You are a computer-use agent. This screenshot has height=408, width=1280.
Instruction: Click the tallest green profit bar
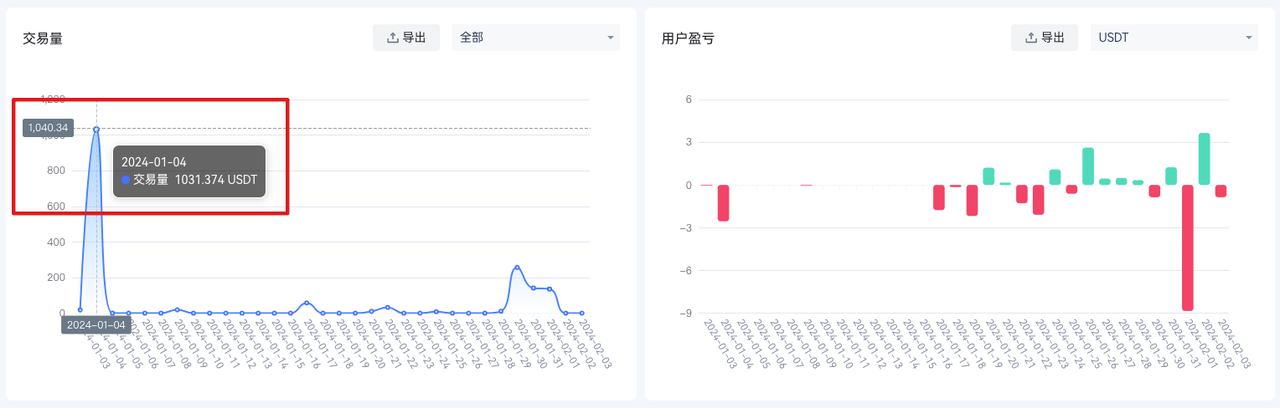[x=1204, y=159]
